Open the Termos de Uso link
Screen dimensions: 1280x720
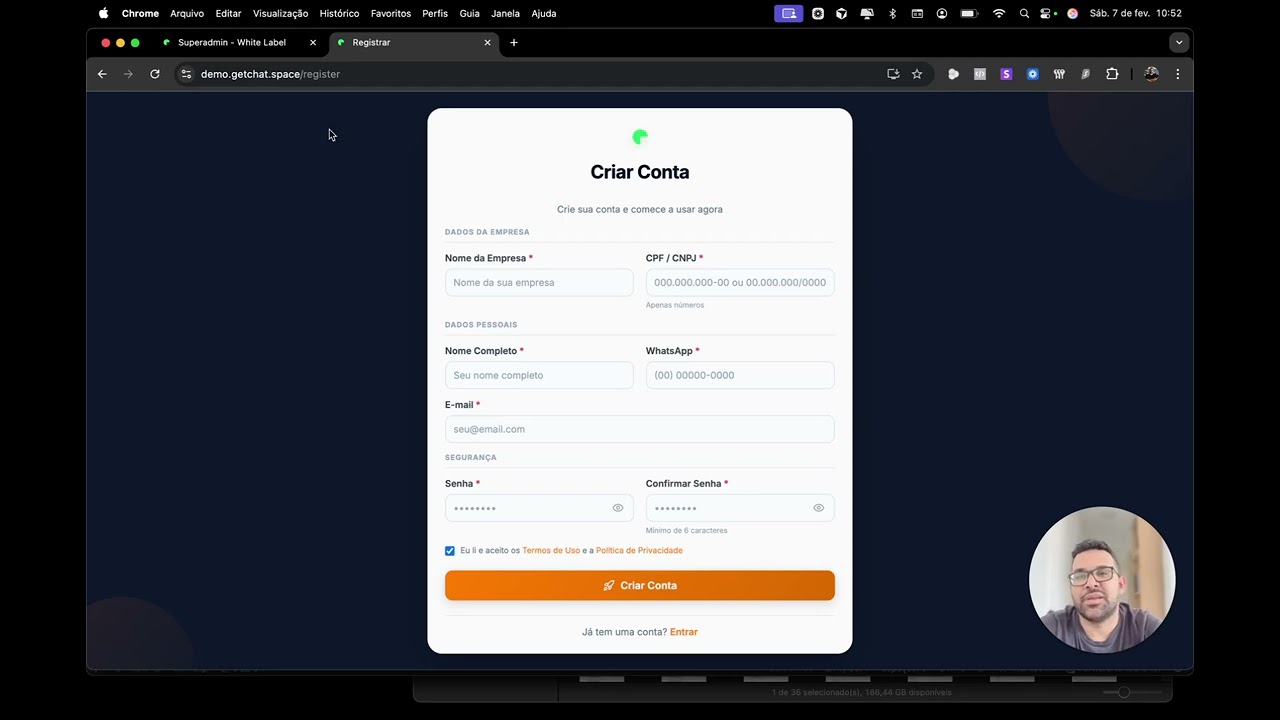point(551,551)
